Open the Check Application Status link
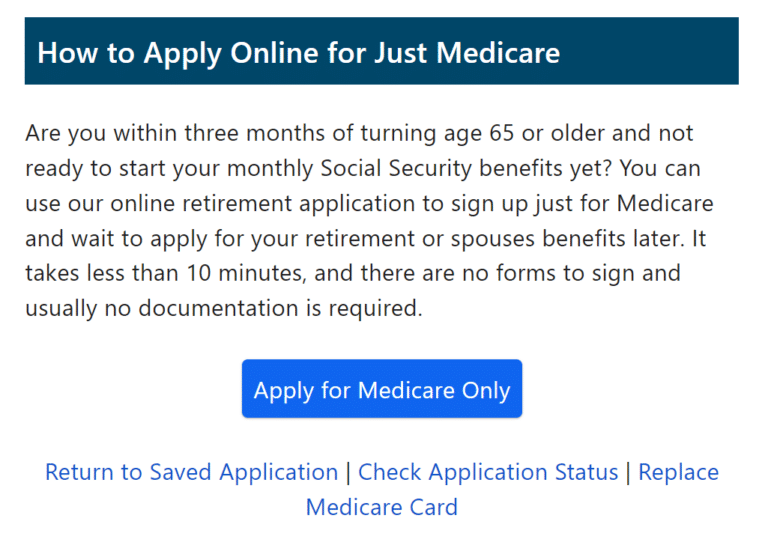This screenshot has height=542, width=768. pos(488,472)
